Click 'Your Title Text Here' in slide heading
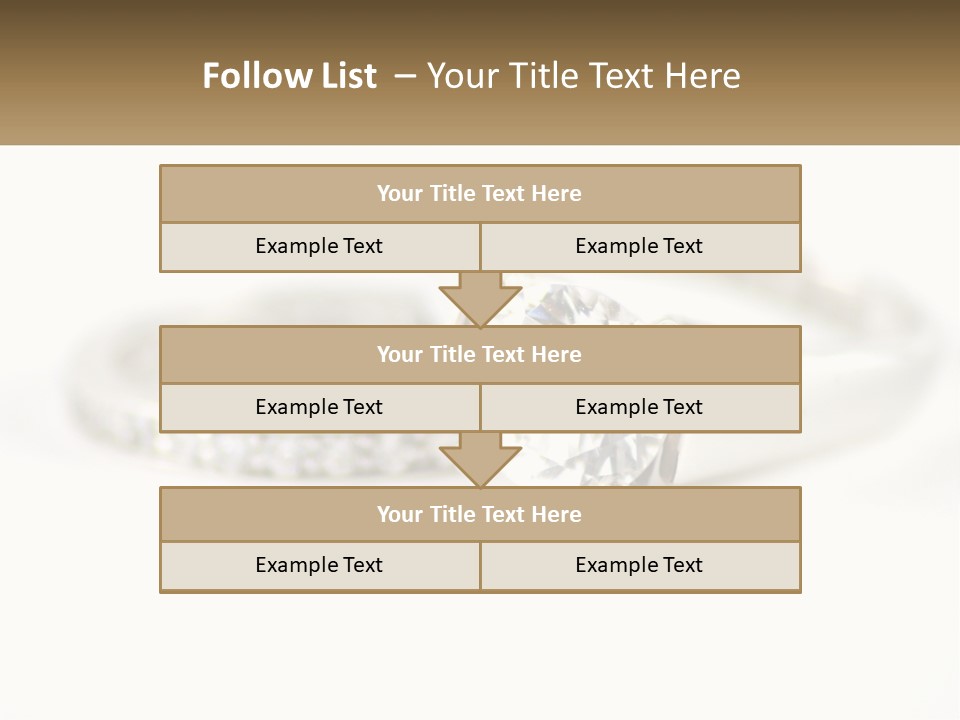960x720 pixels. (x=584, y=76)
